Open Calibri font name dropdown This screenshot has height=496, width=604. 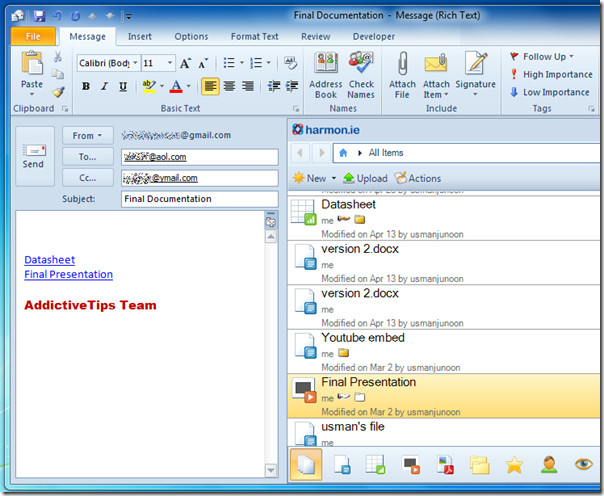click(135, 63)
